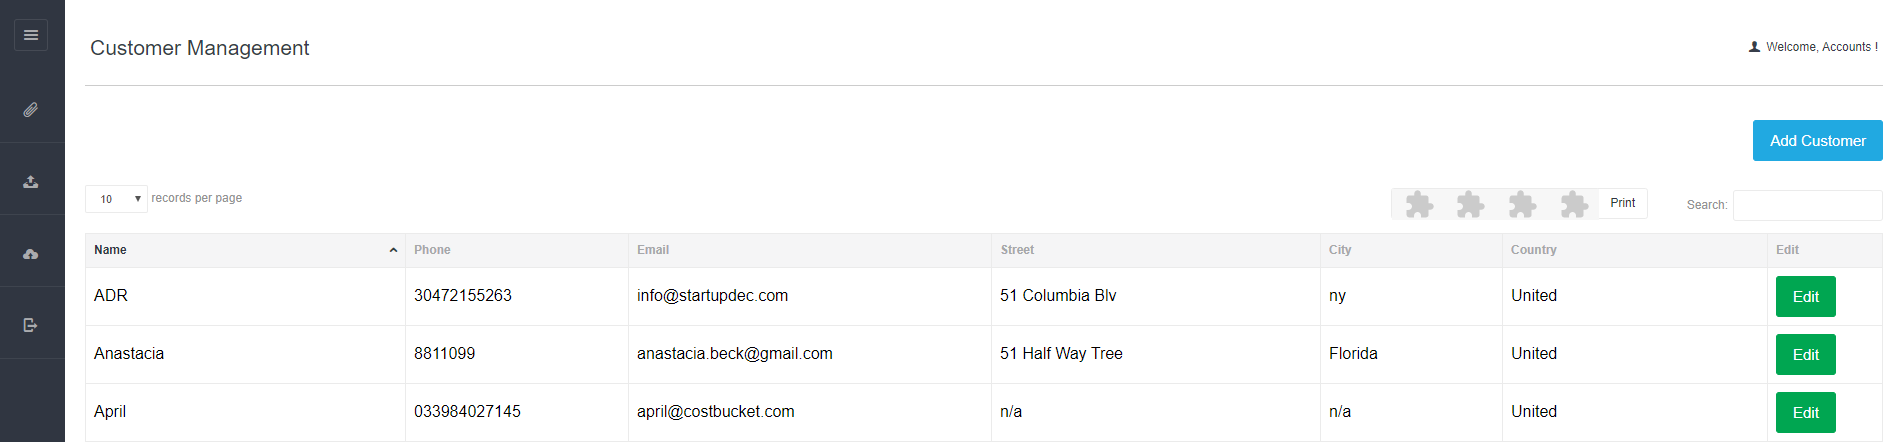Click the fourth puzzle-piece export icon
1884x442 pixels.
[1574, 204]
